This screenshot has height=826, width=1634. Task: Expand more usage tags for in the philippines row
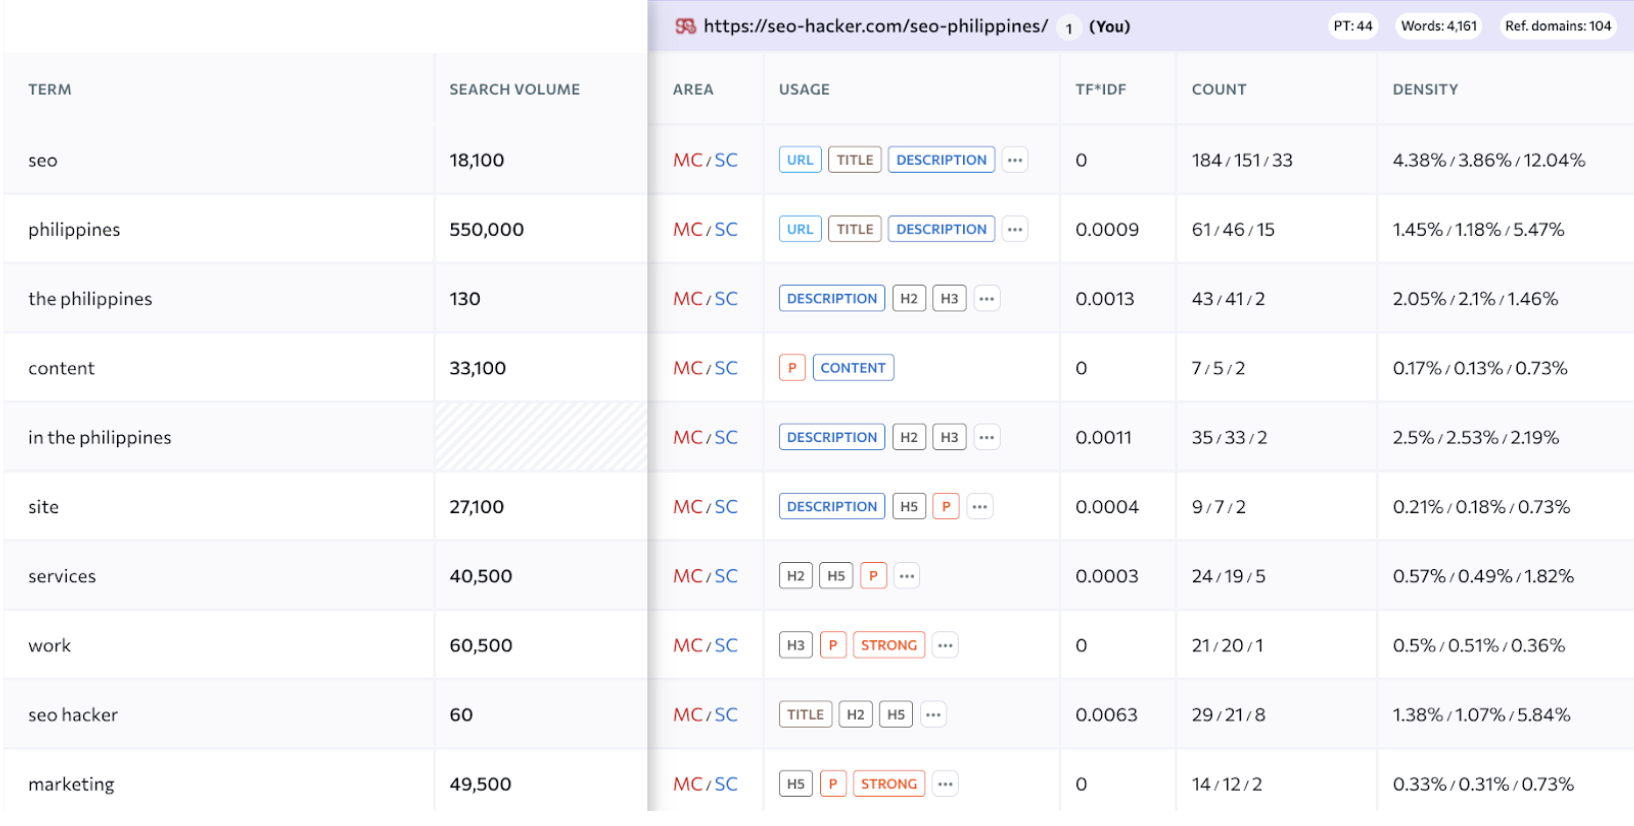(x=987, y=437)
